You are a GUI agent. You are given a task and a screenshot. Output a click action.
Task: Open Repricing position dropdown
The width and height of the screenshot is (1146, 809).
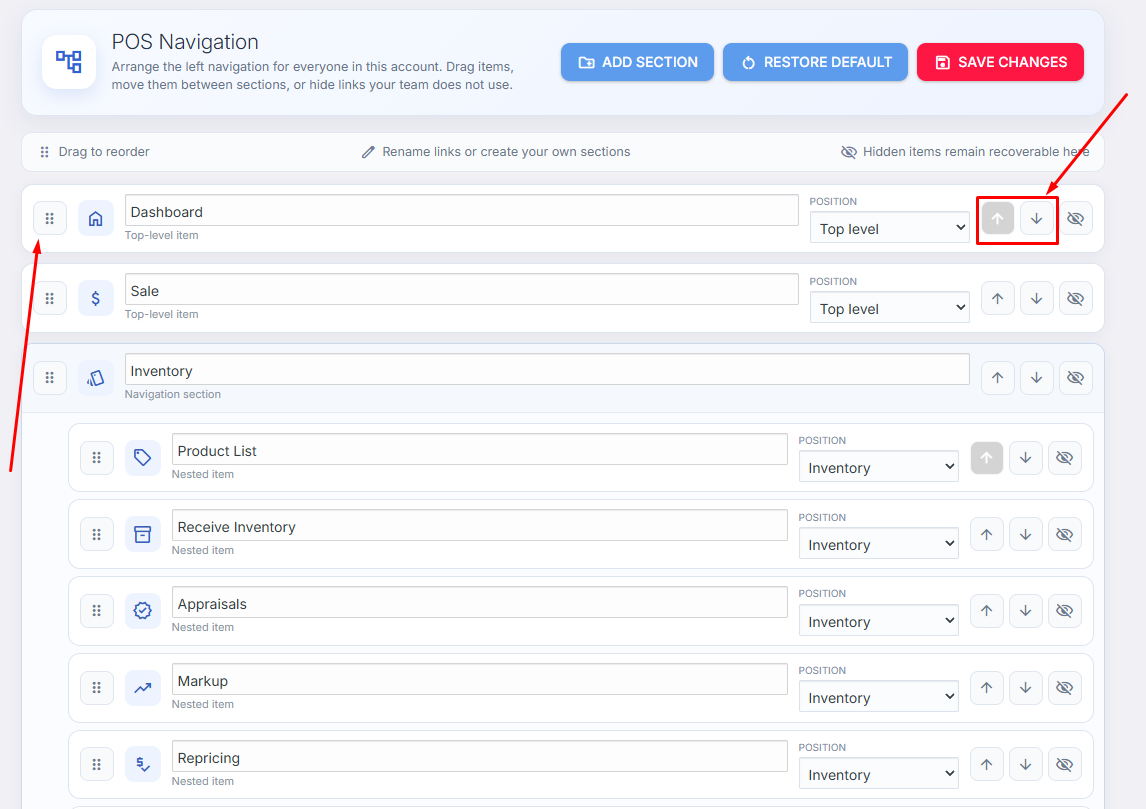(x=879, y=774)
